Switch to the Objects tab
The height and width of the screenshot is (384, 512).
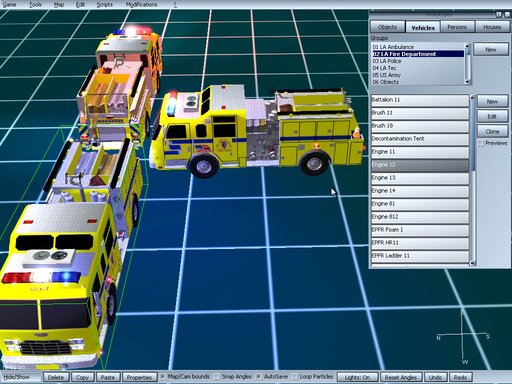pos(388,27)
